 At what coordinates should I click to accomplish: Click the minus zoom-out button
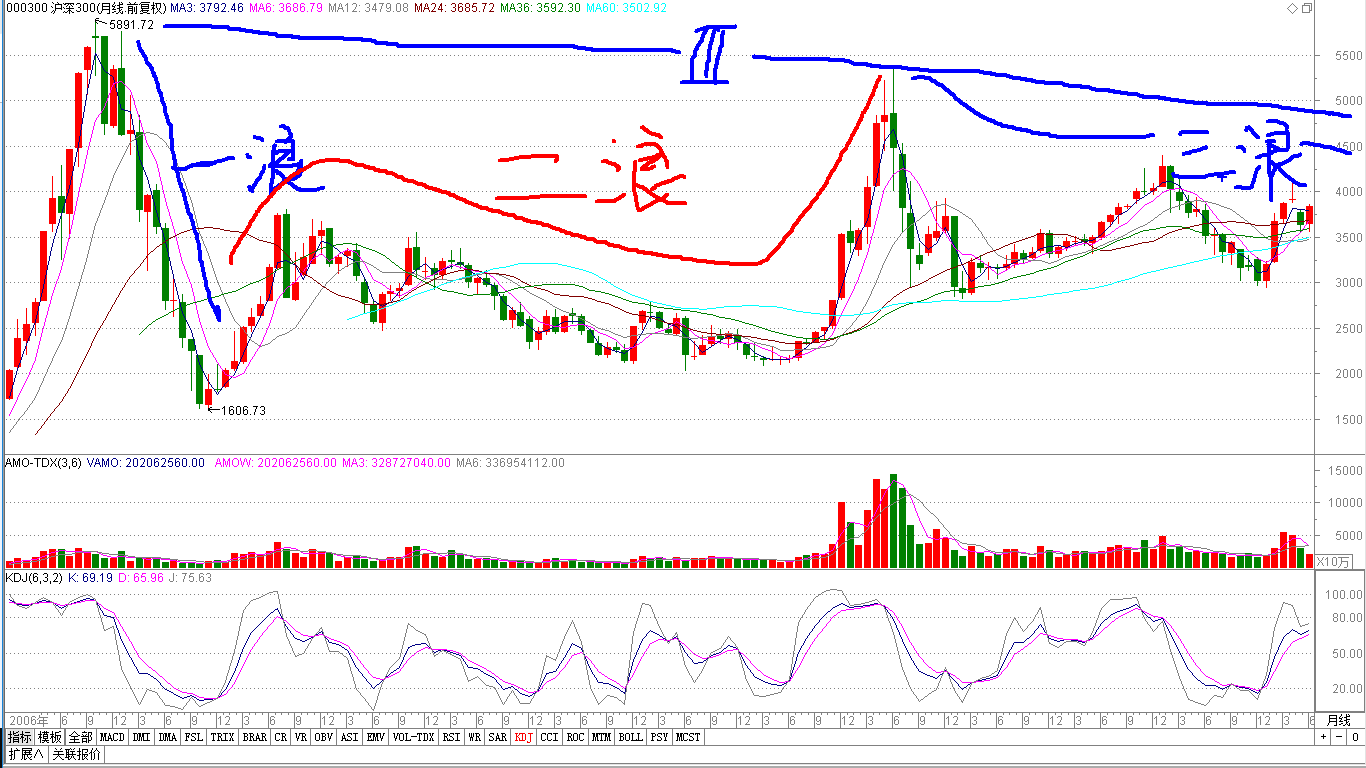coord(1338,736)
